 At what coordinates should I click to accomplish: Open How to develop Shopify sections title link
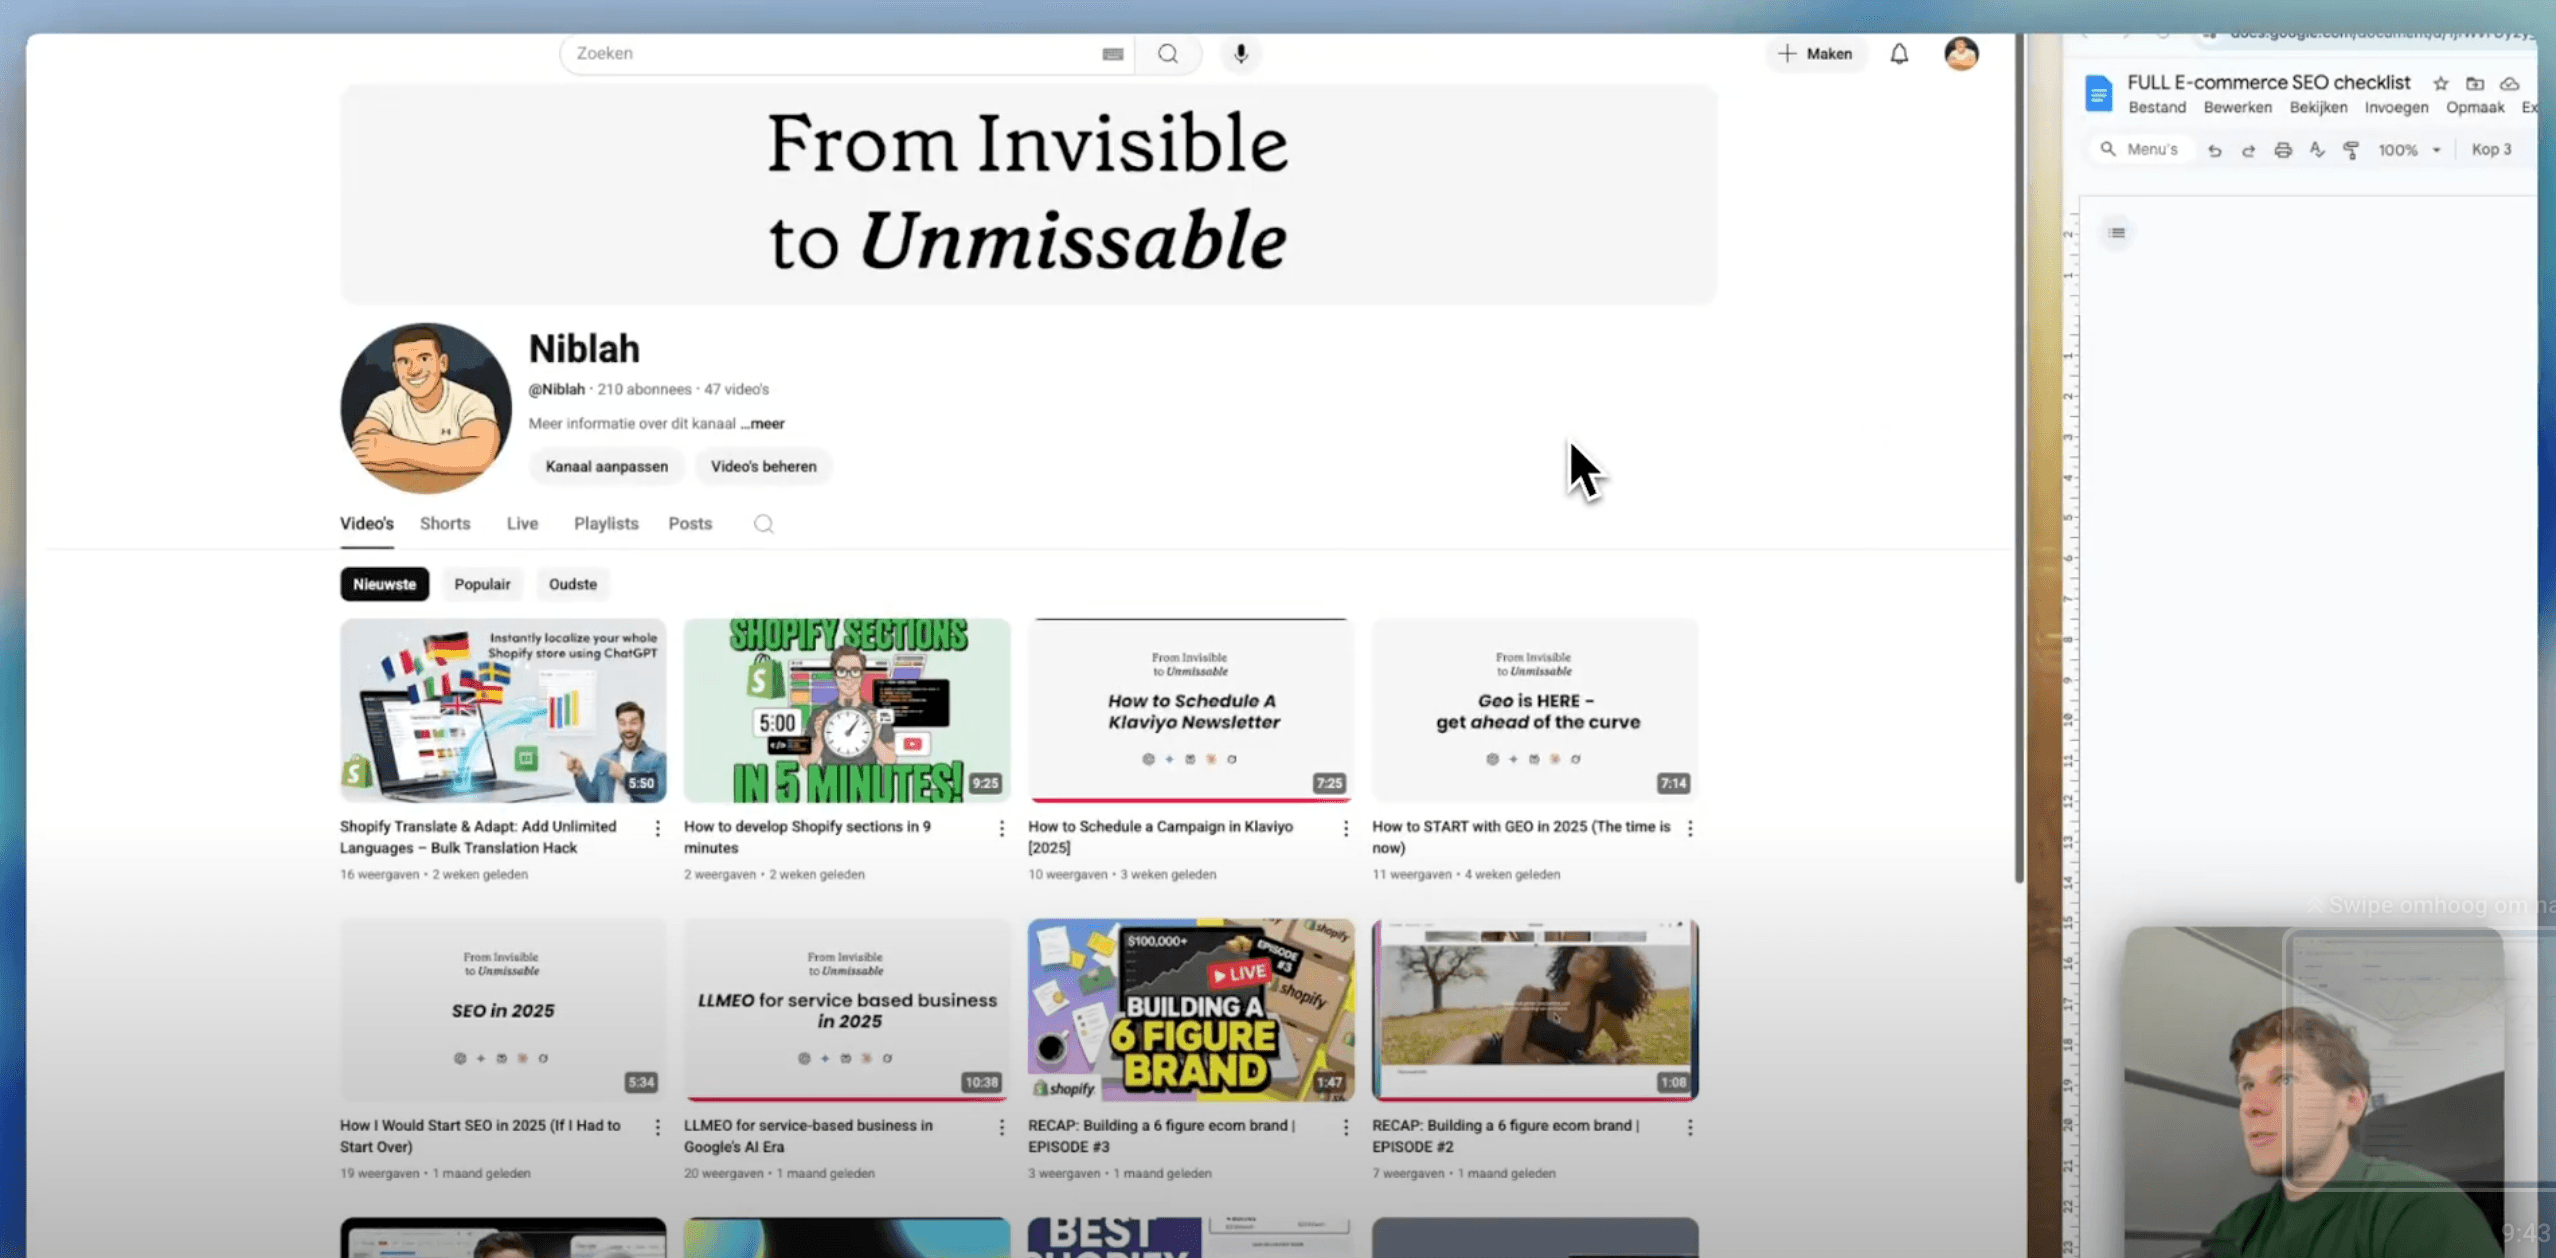point(807,837)
